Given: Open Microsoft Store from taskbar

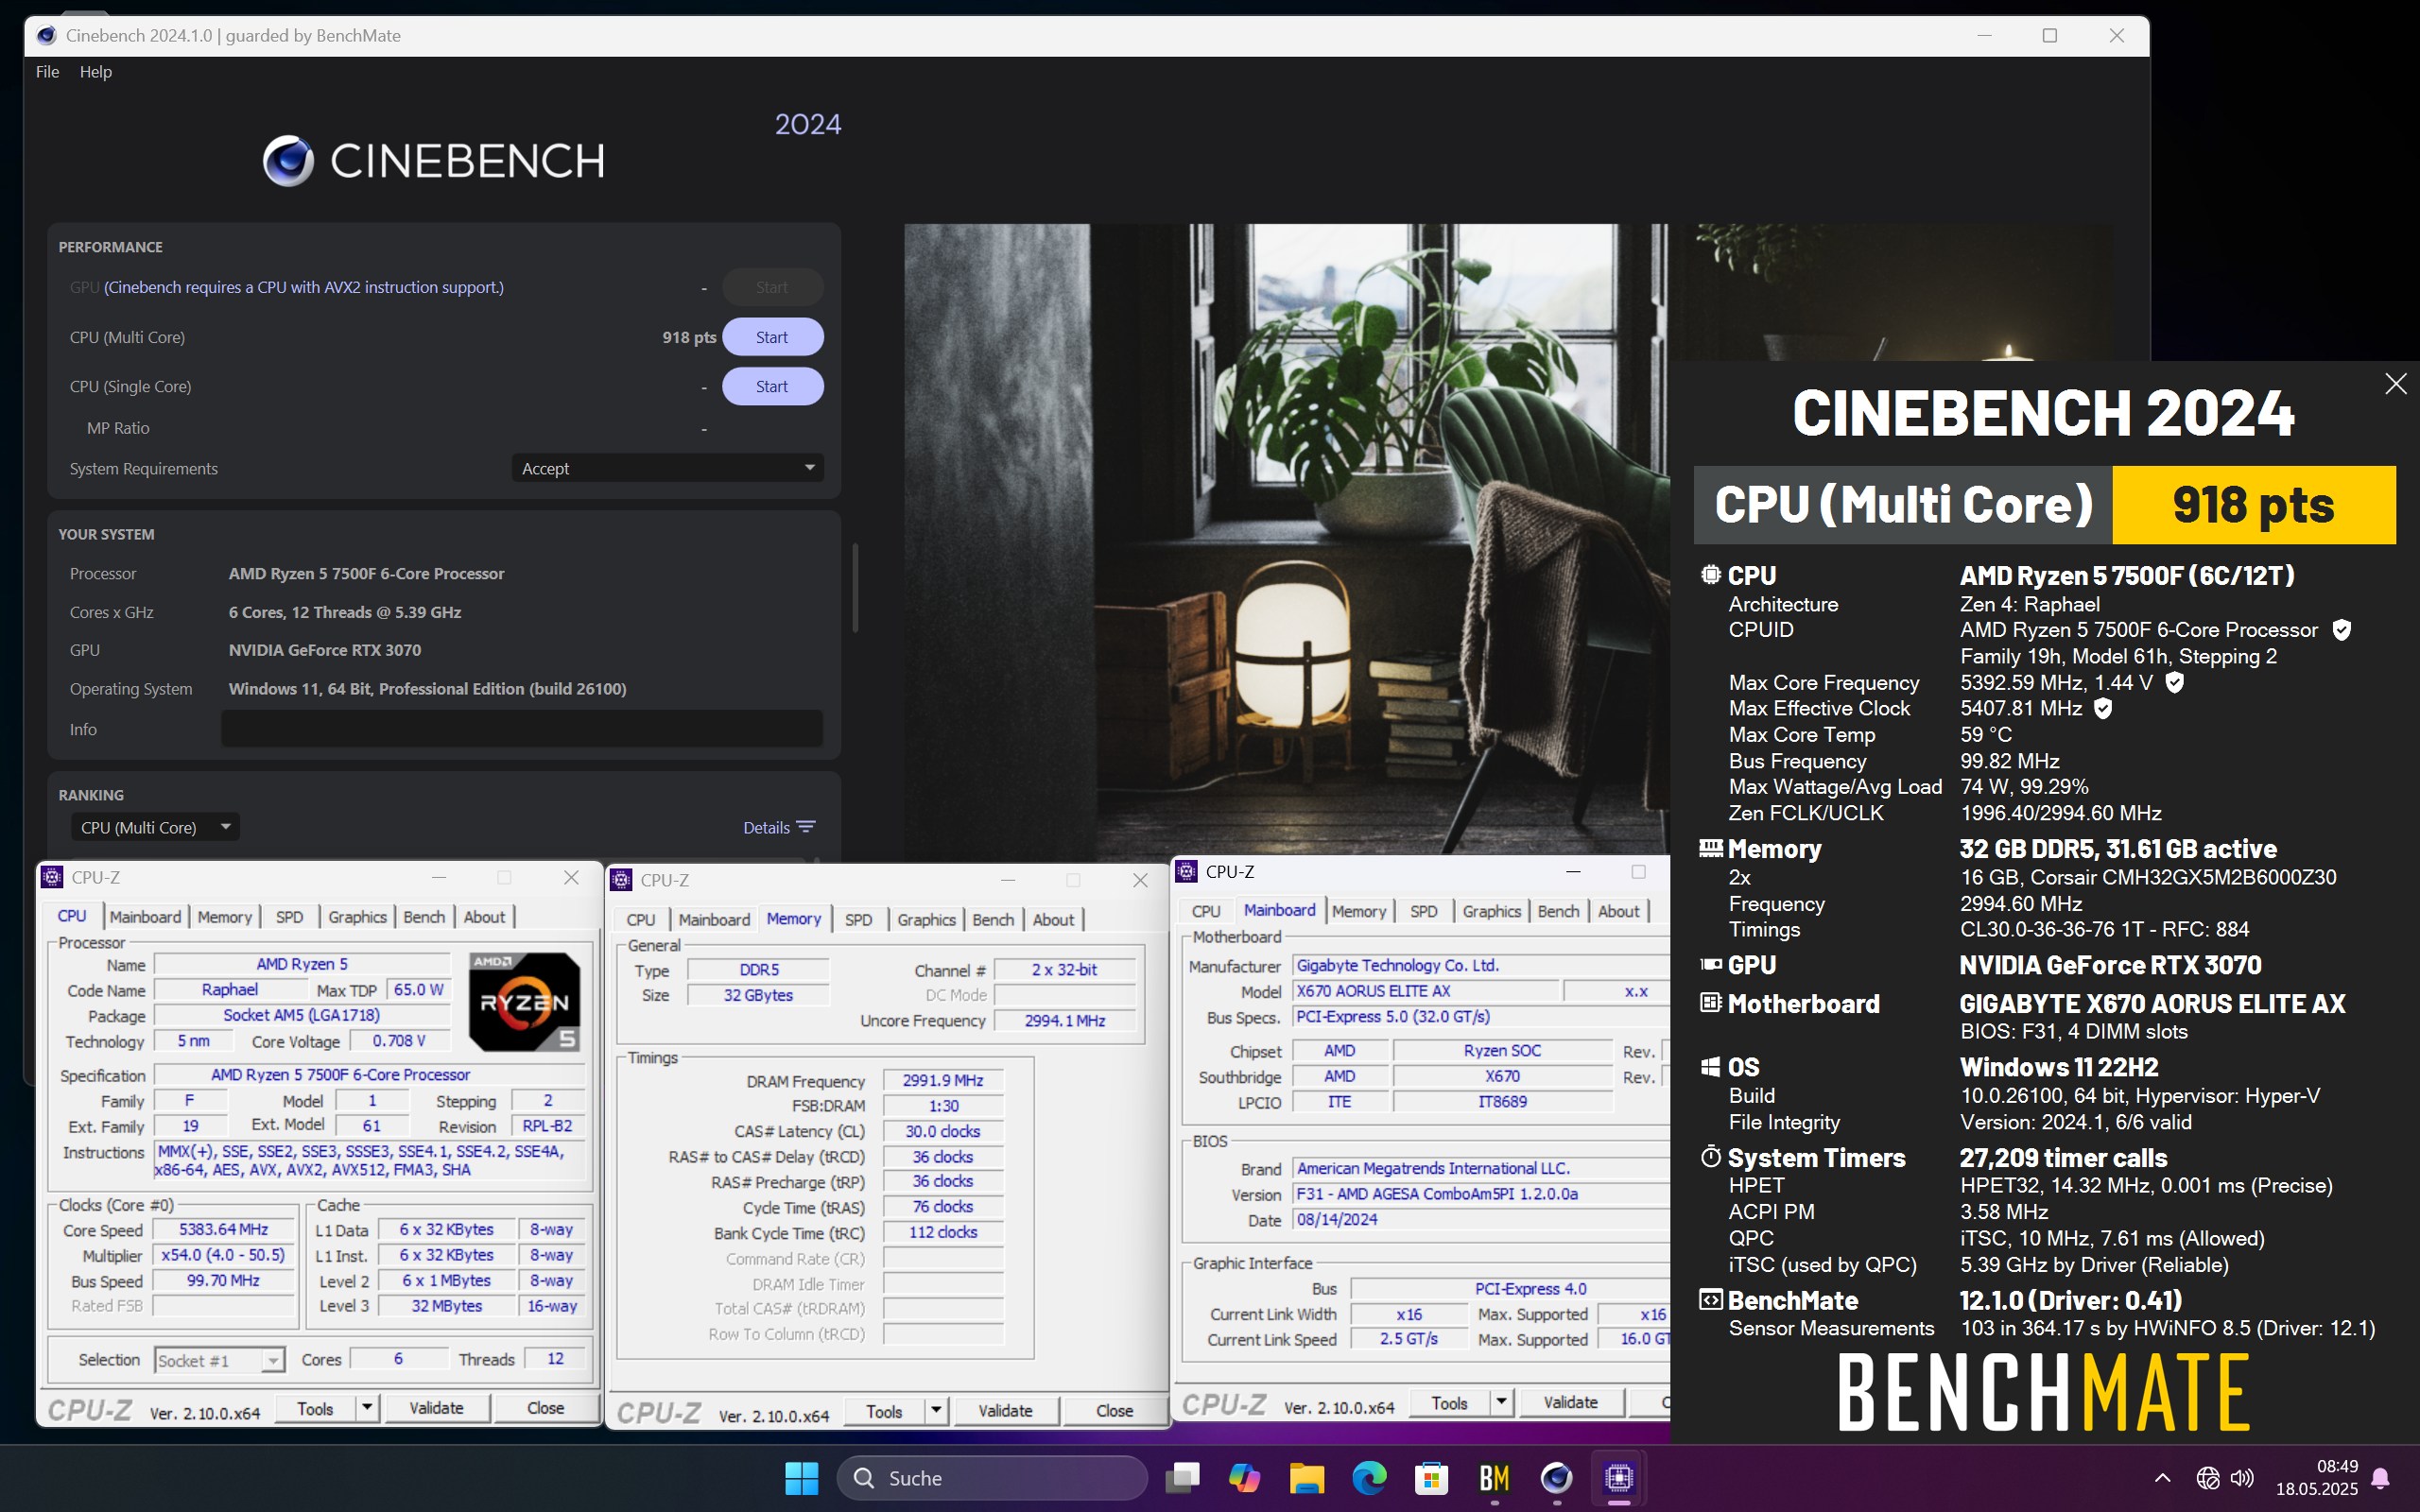Looking at the screenshot, I should (x=1432, y=1477).
